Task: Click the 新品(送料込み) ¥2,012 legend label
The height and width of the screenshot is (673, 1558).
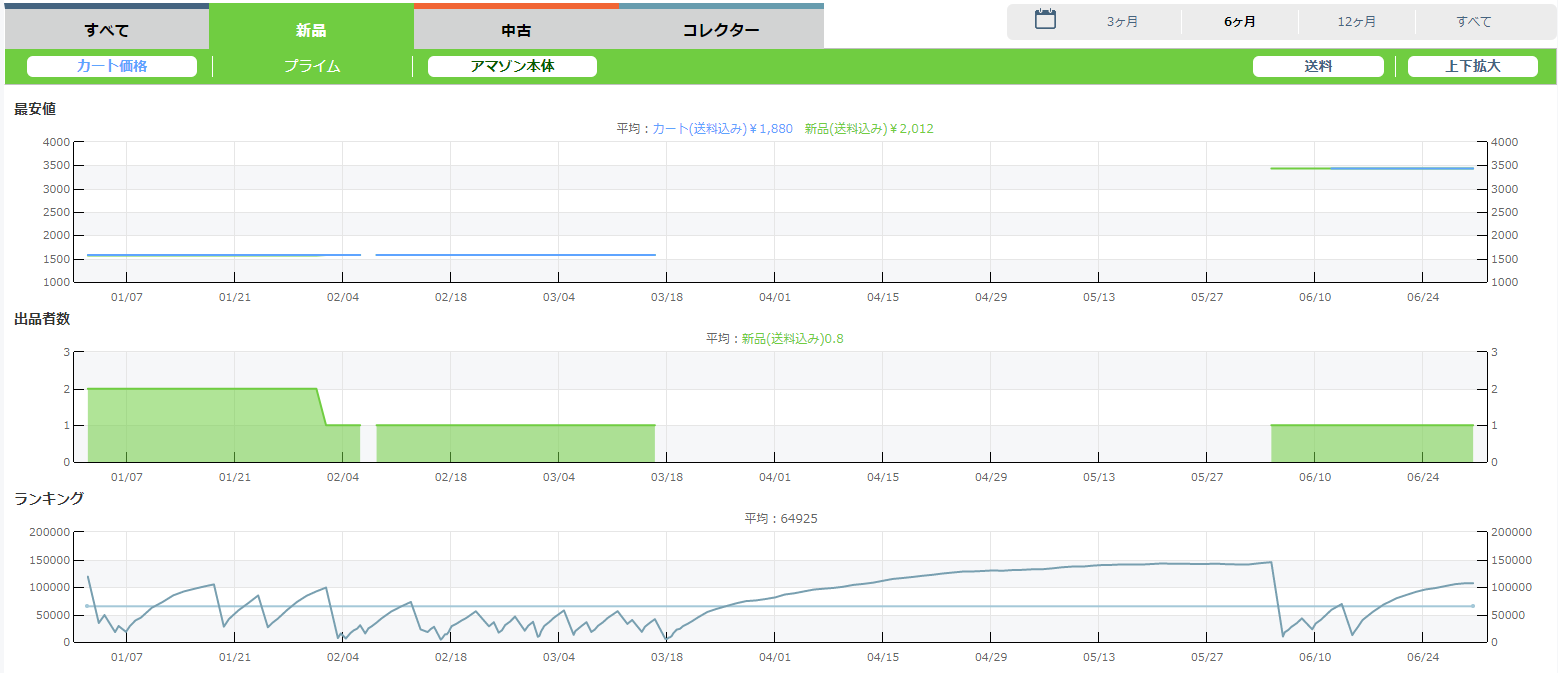Action: pos(868,129)
